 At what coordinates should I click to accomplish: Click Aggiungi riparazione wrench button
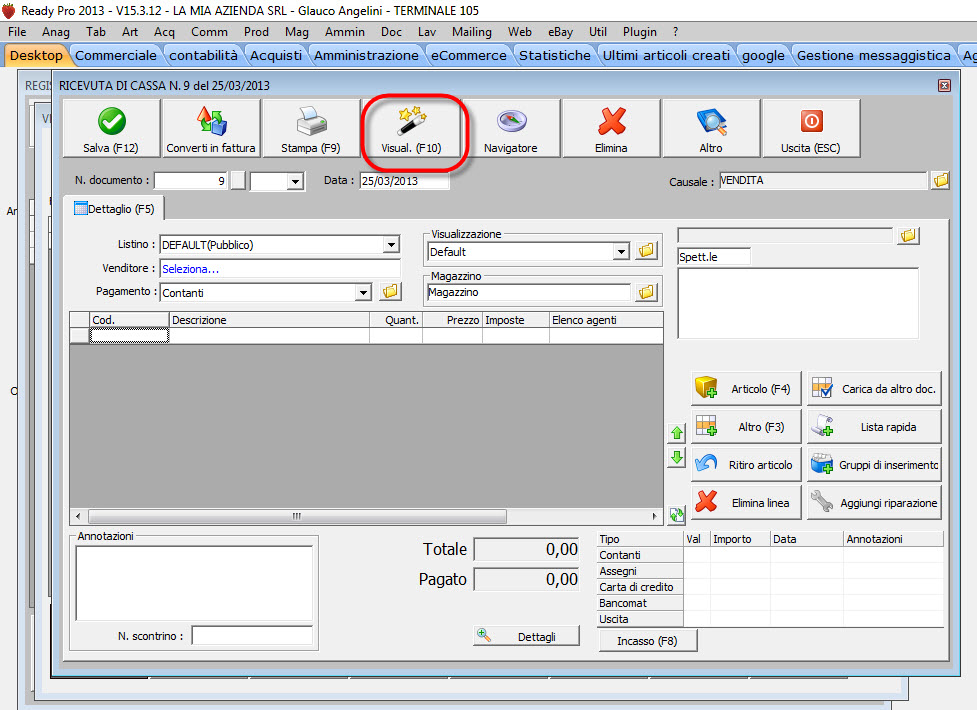point(874,502)
